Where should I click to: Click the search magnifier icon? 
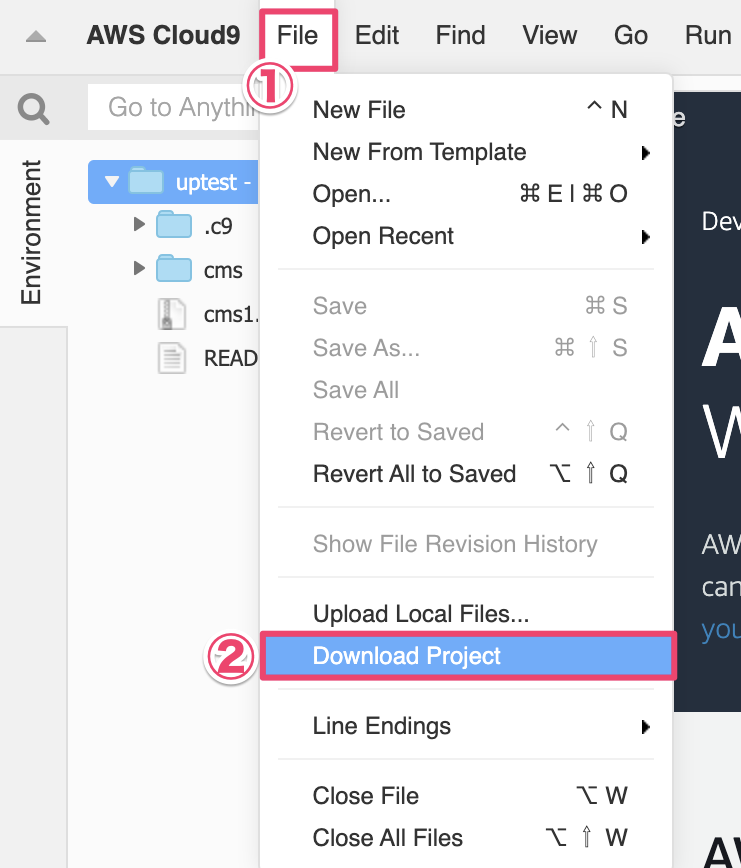[x=33, y=108]
